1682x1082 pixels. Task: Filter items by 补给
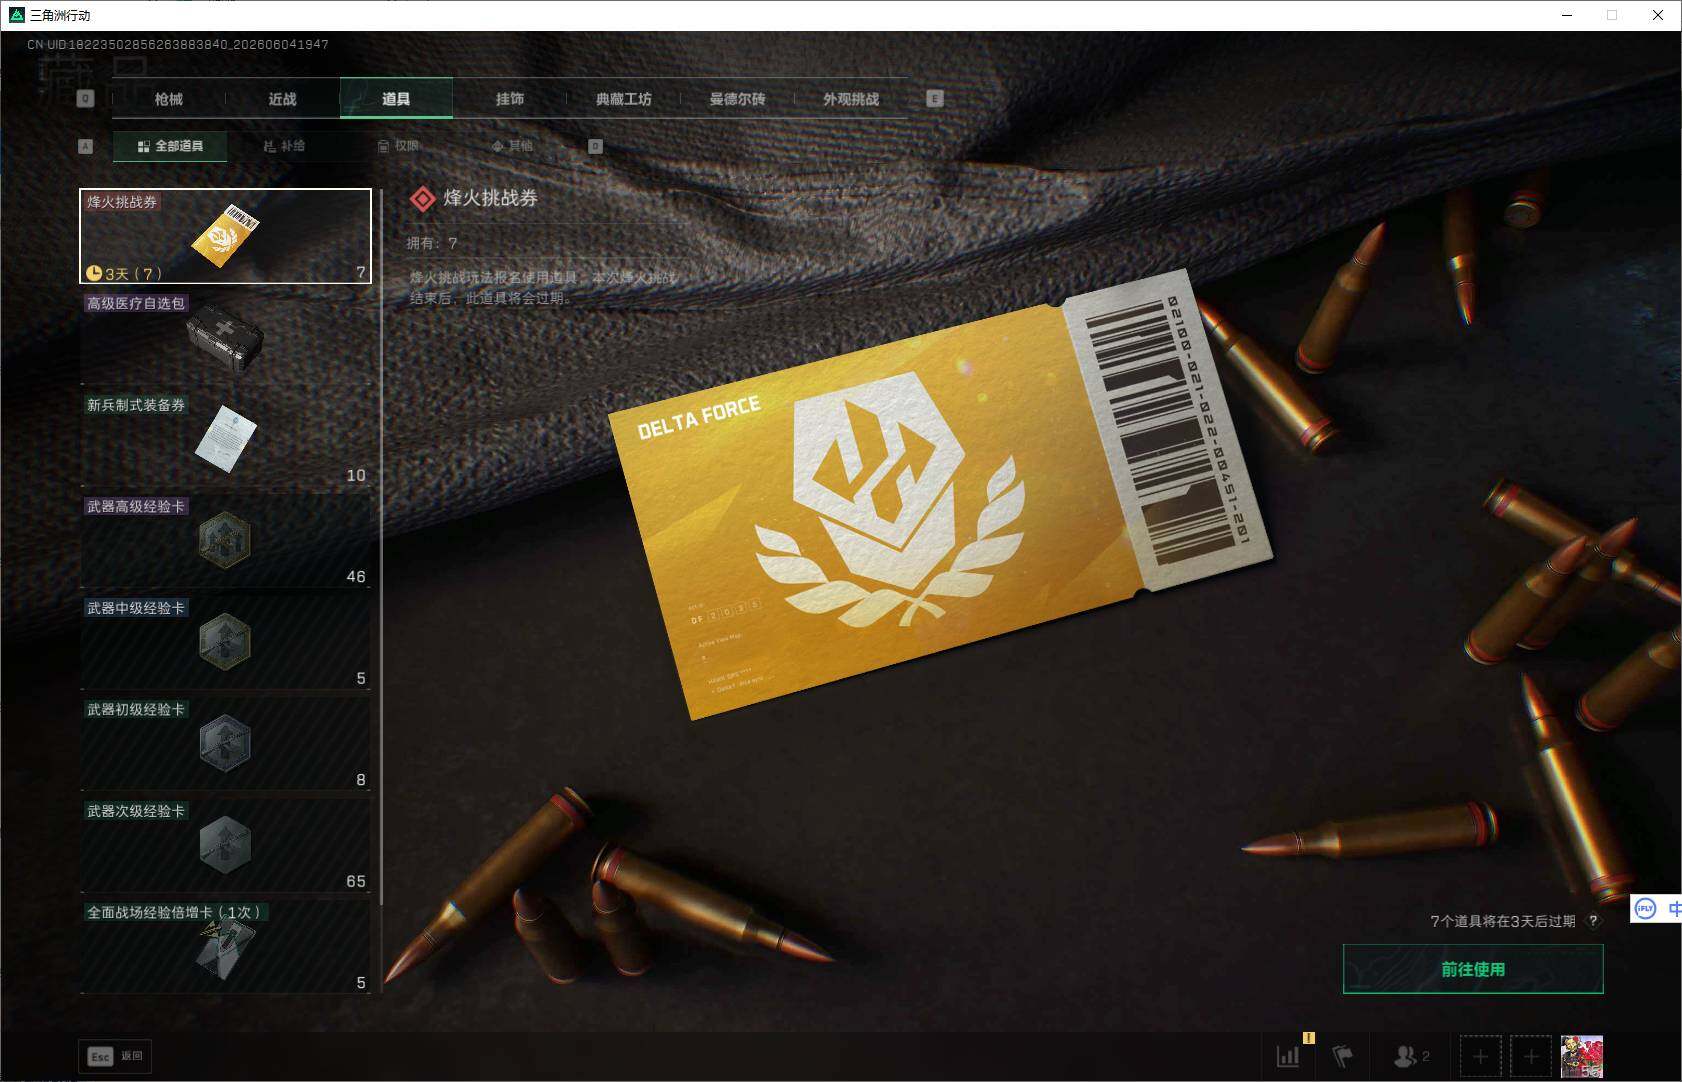tap(284, 146)
